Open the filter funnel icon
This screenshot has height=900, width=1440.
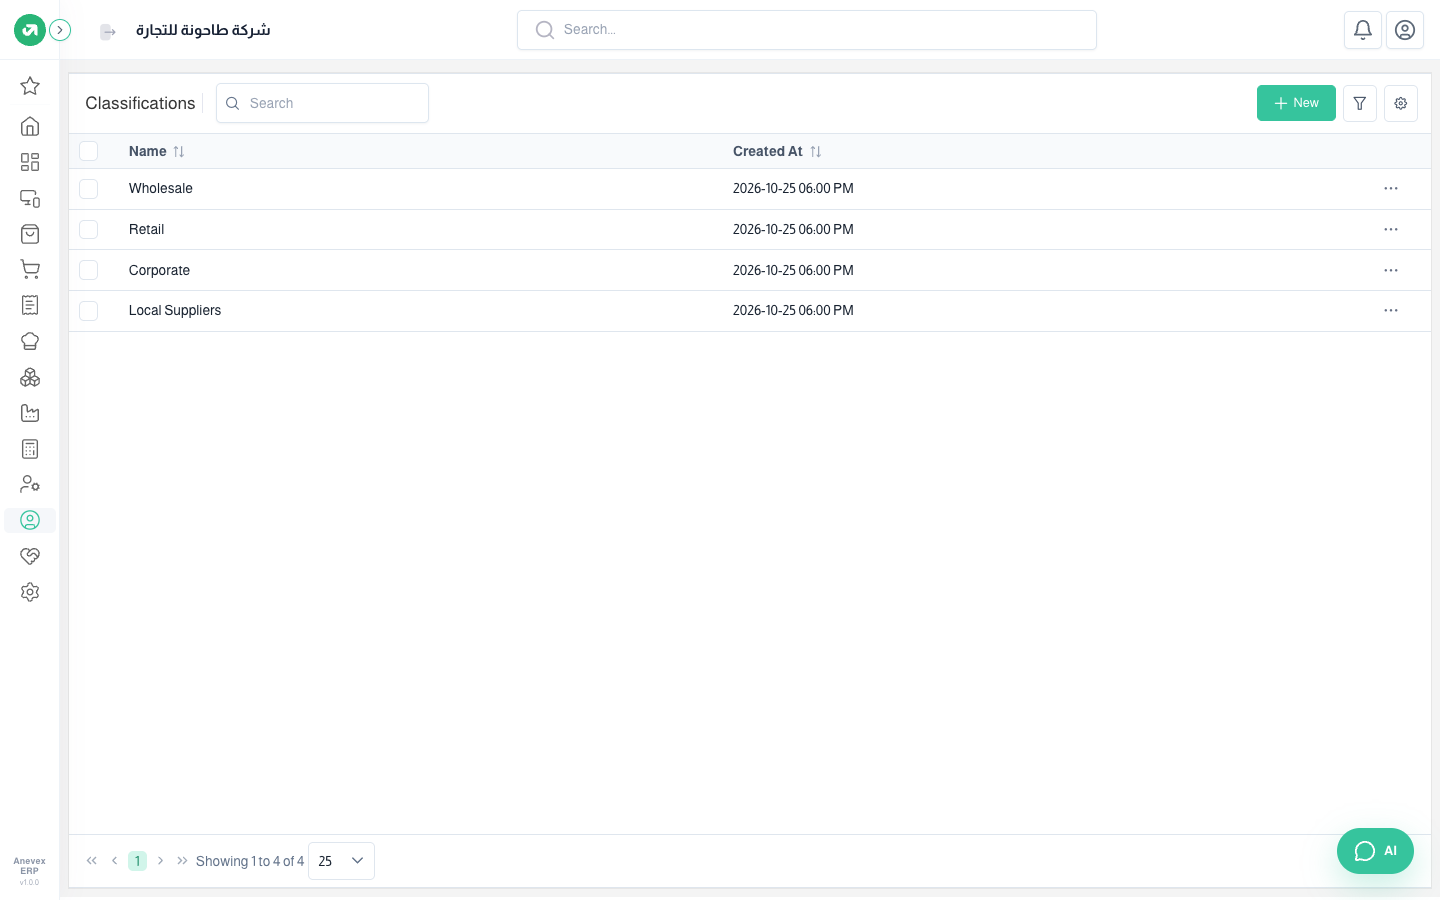(x=1360, y=103)
